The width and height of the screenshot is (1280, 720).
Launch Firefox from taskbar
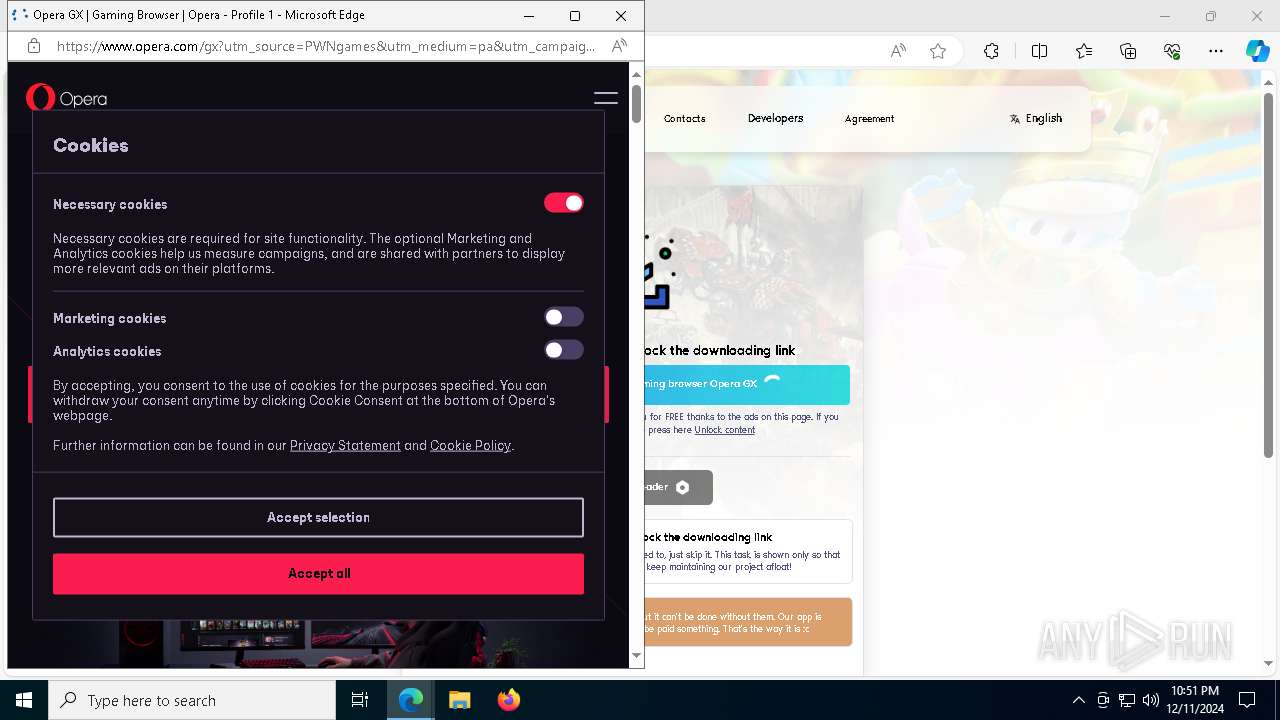coord(508,700)
